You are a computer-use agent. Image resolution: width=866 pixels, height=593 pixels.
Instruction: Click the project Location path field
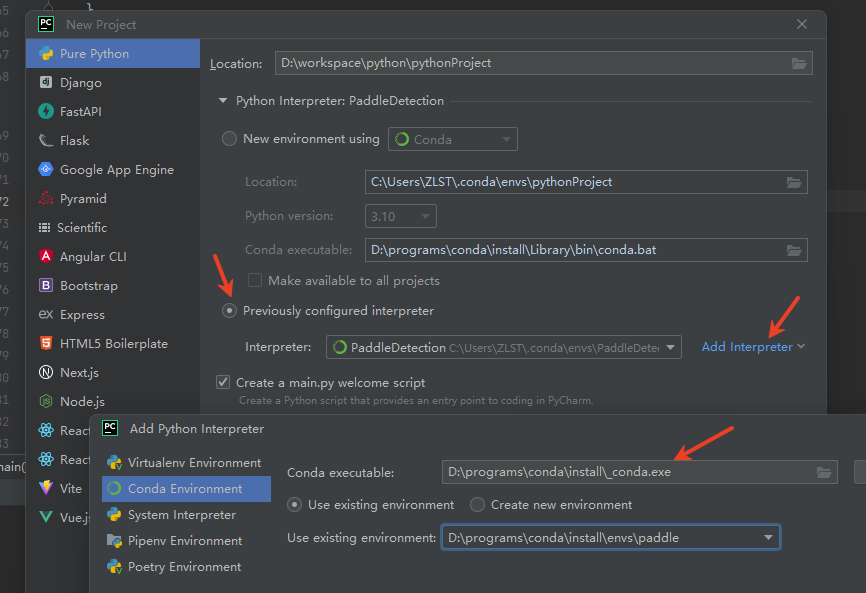543,63
